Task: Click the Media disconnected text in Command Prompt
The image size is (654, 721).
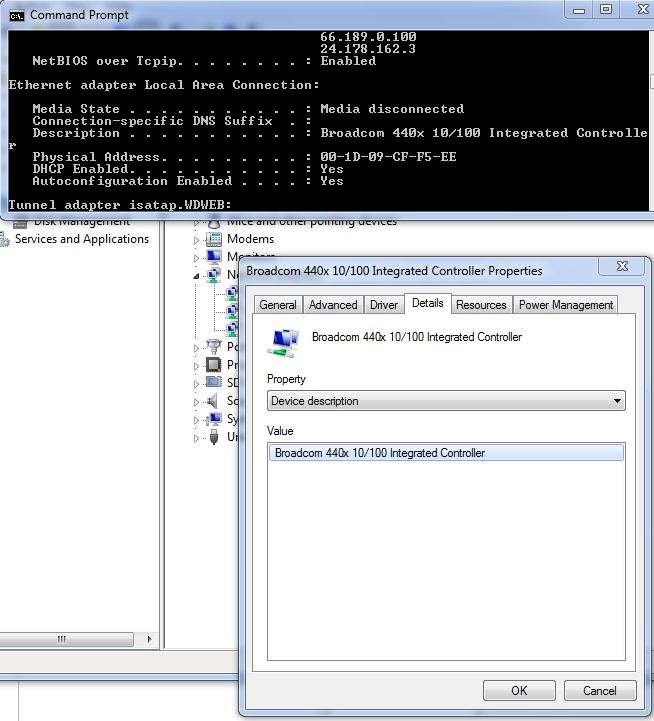Action: coord(392,109)
